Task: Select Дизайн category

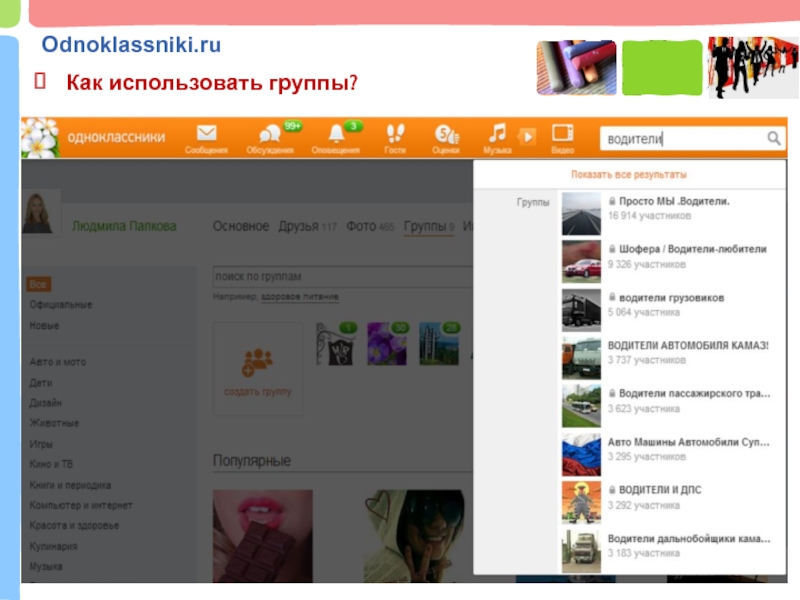Action: point(45,403)
